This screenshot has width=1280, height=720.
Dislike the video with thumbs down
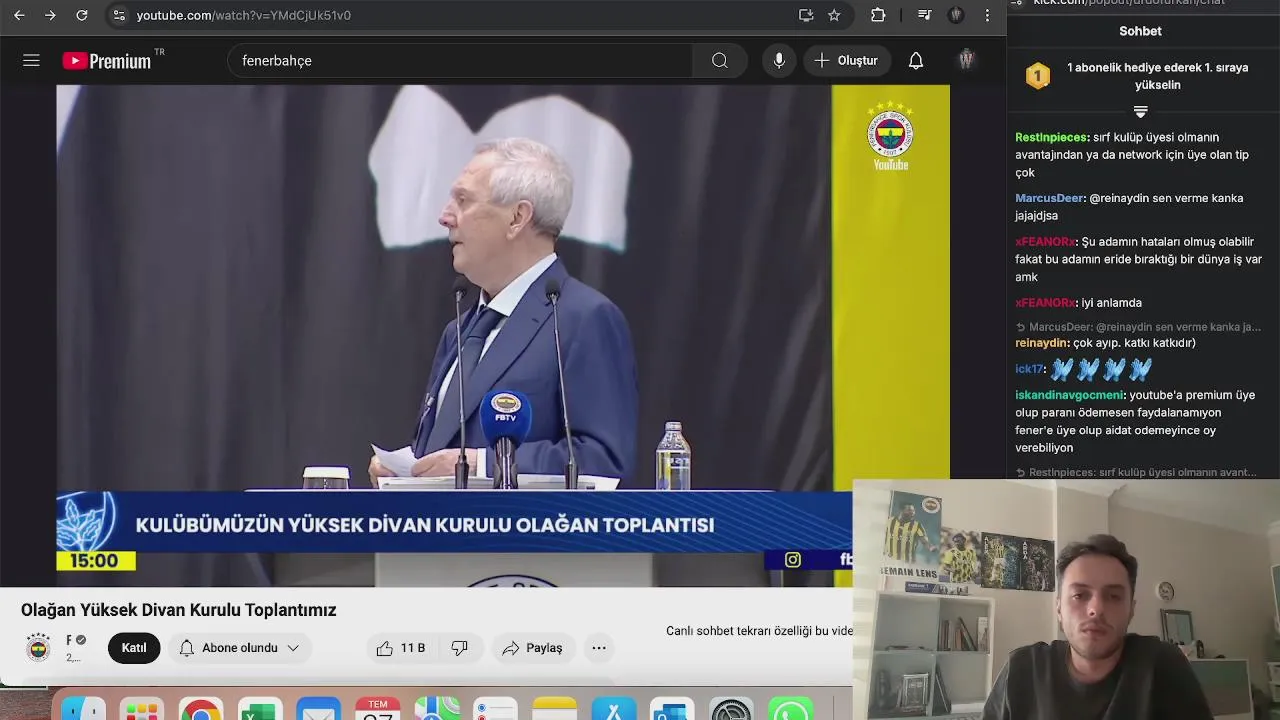click(x=460, y=648)
